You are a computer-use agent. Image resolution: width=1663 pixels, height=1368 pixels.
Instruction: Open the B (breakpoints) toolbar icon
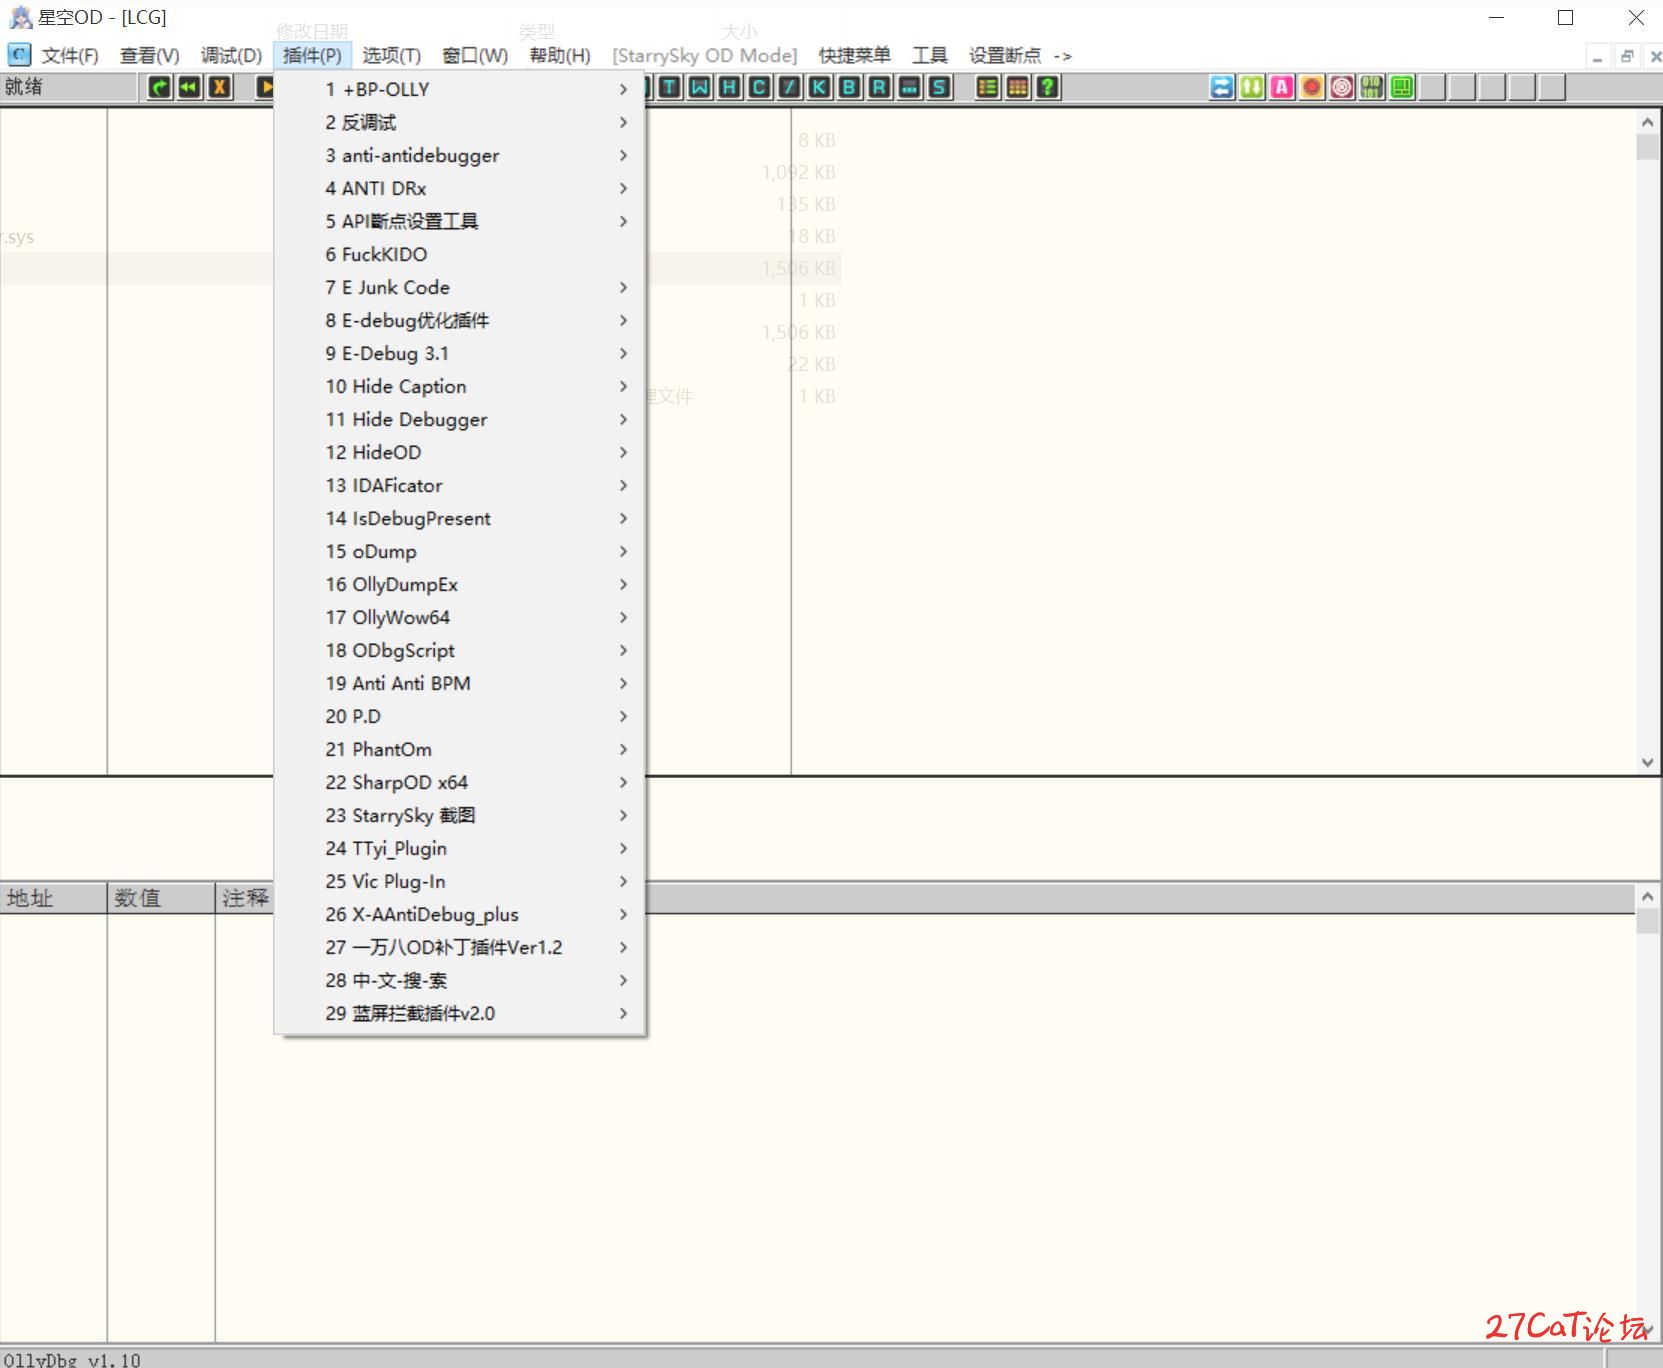pyautogui.click(x=849, y=87)
